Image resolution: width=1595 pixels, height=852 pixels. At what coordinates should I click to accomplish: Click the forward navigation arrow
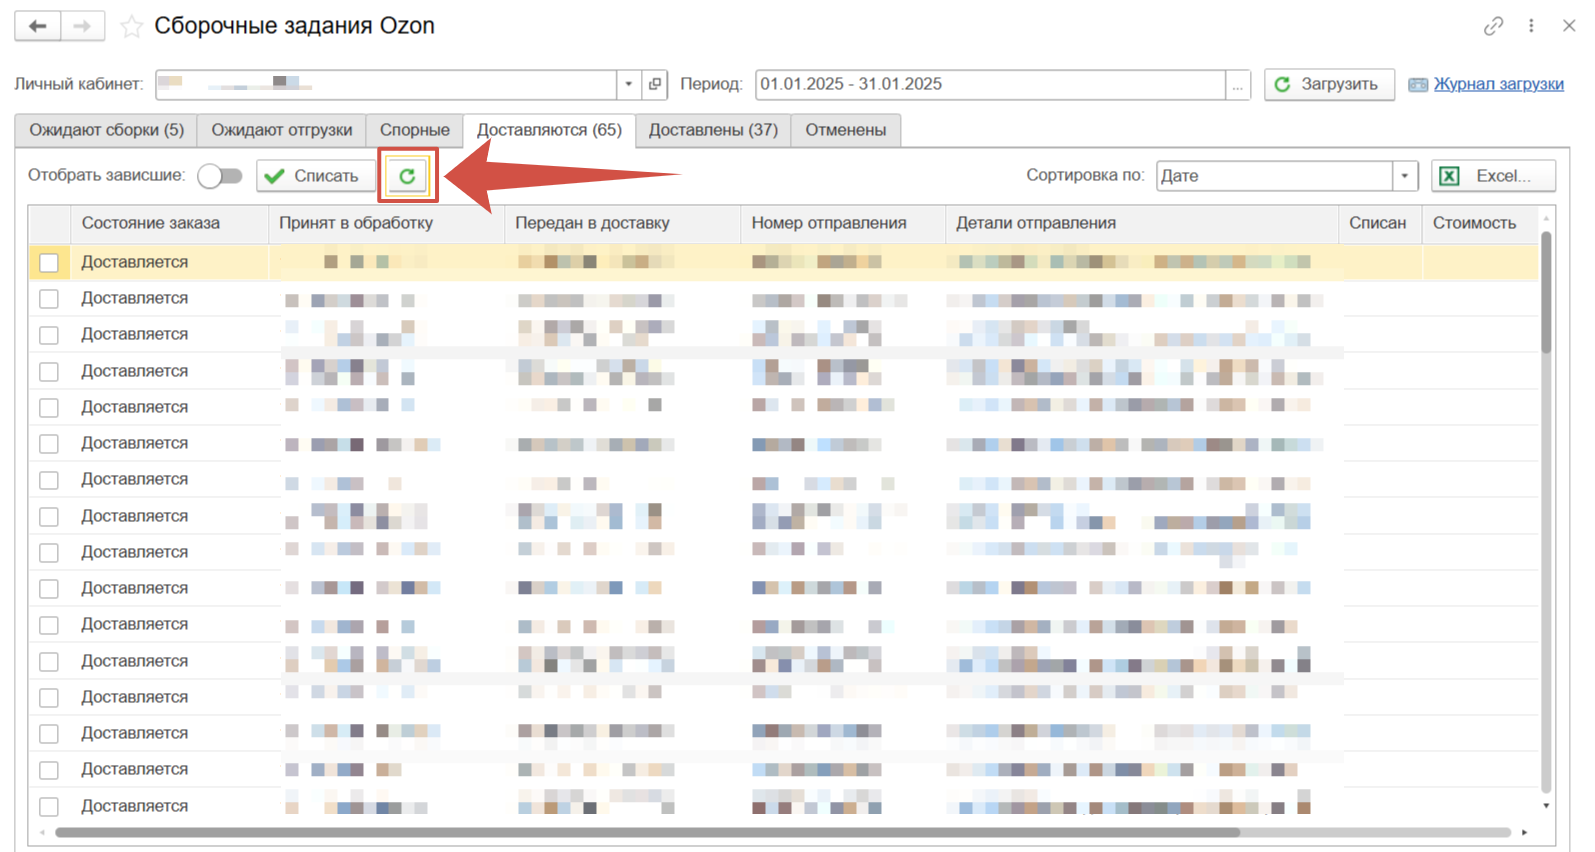point(83,26)
